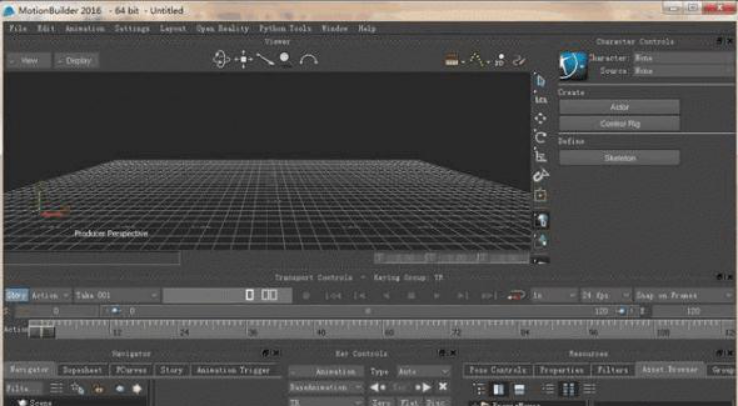The height and width of the screenshot is (406, 738).
Task: Open the Source dropdown in Character Controls
Action: coord(685,71)
